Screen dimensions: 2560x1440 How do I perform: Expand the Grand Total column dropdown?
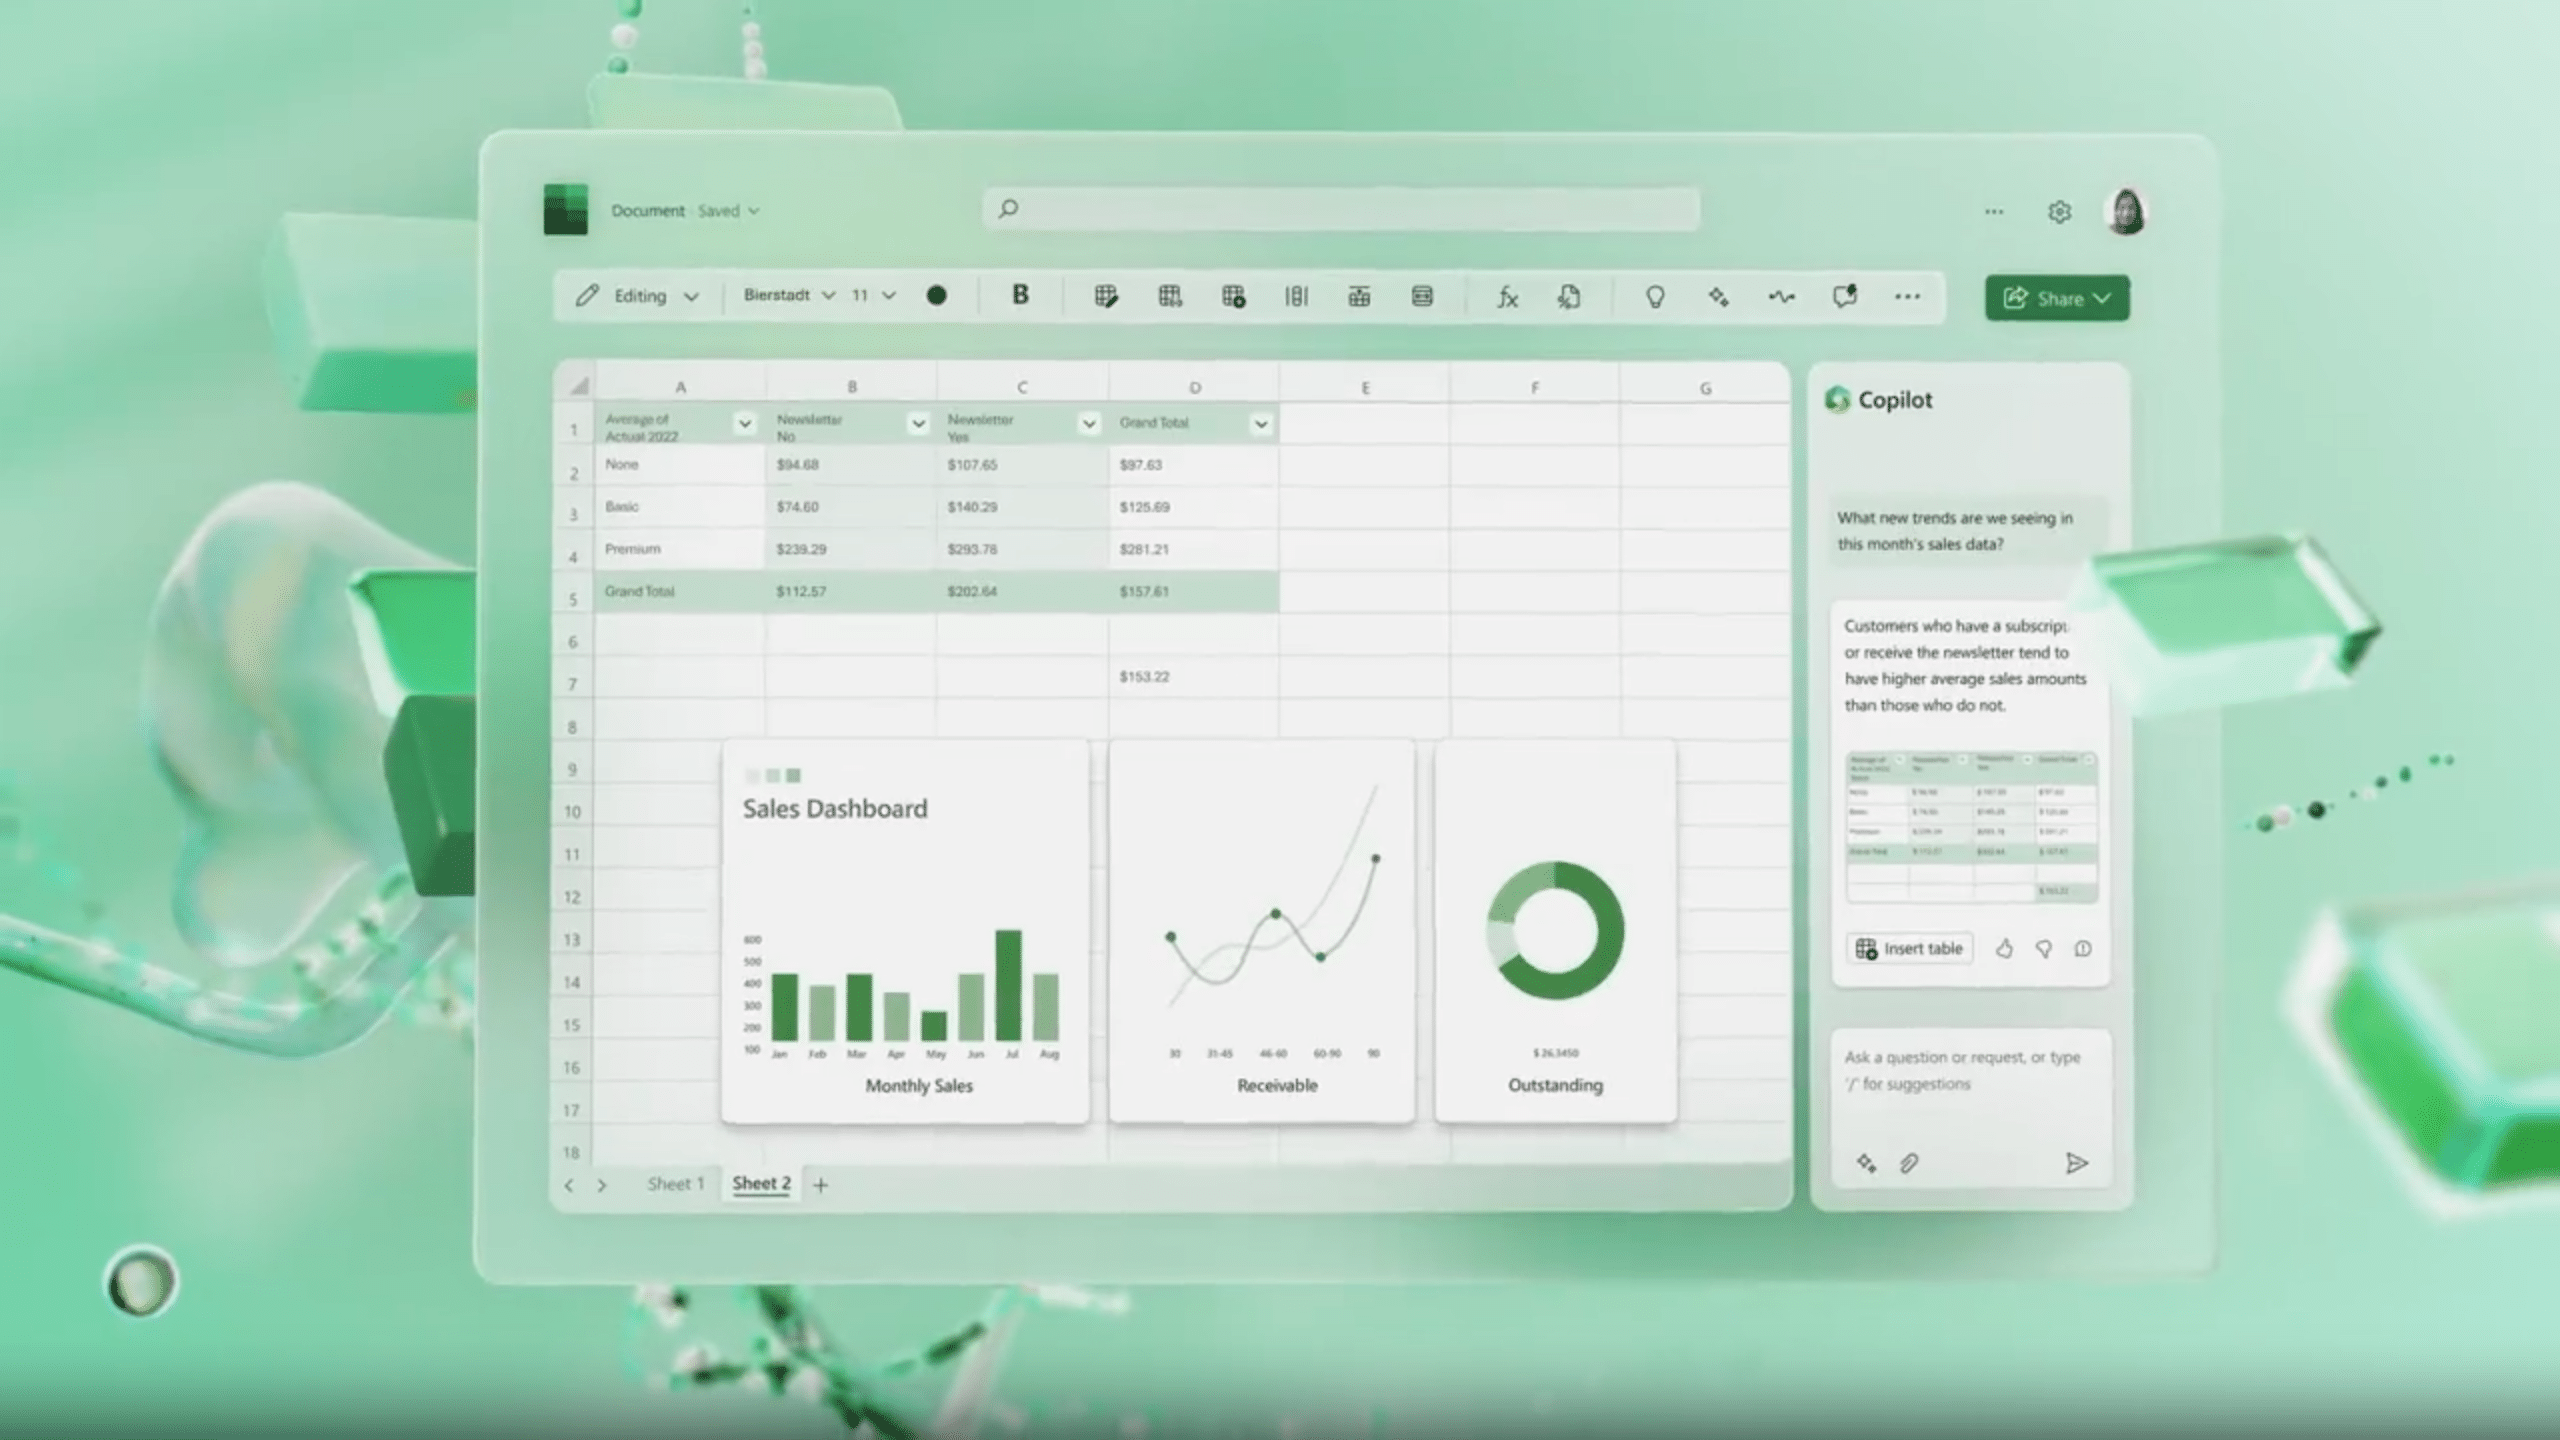click(1261, 424)
